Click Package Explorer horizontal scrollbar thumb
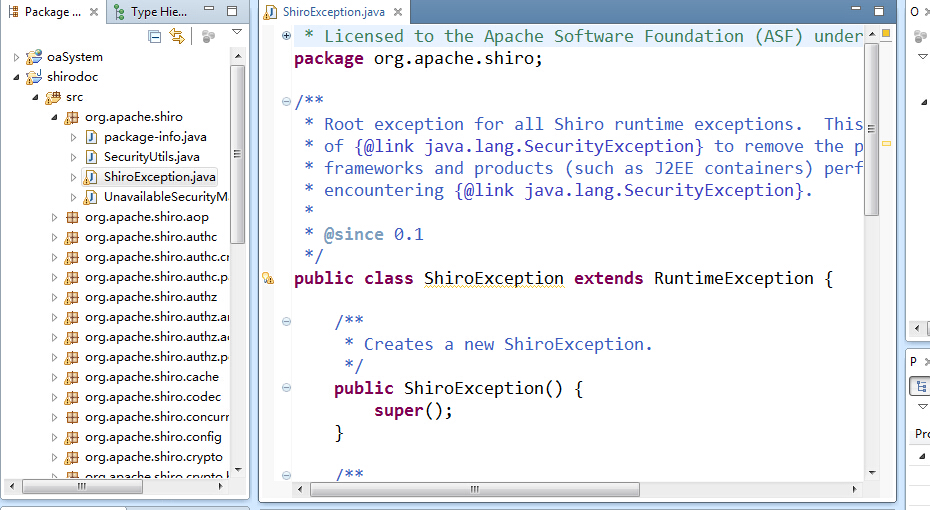 tap(82, 487)
